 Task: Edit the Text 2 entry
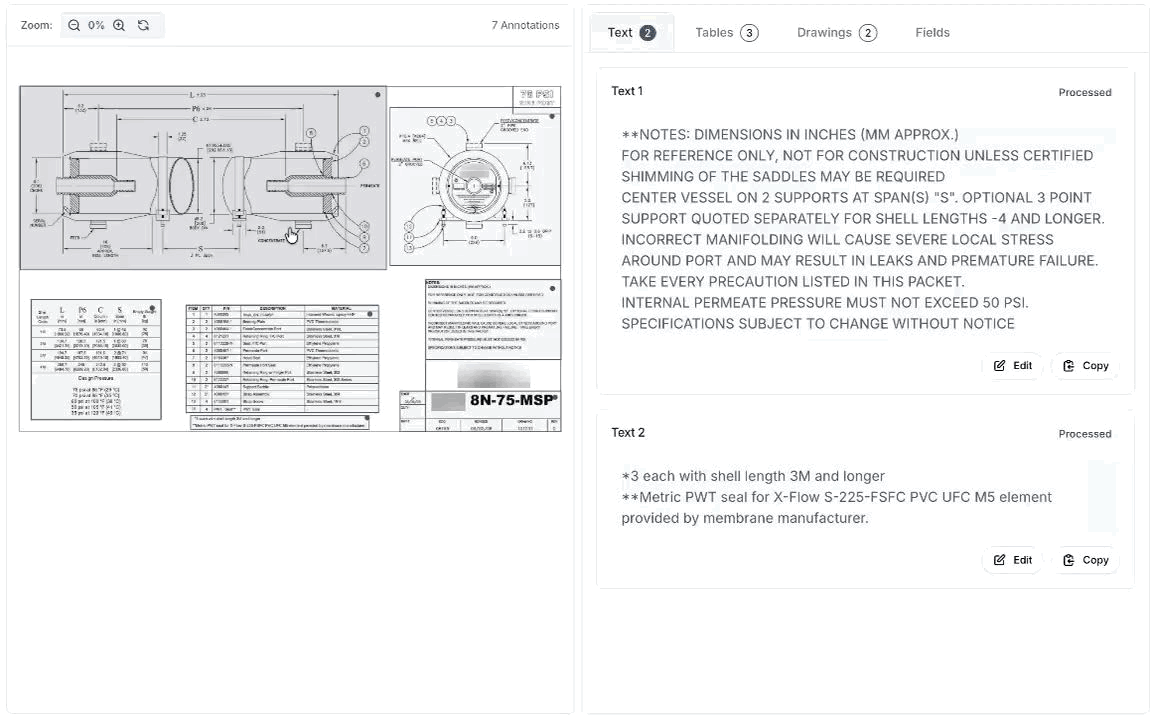[1012, 560]
